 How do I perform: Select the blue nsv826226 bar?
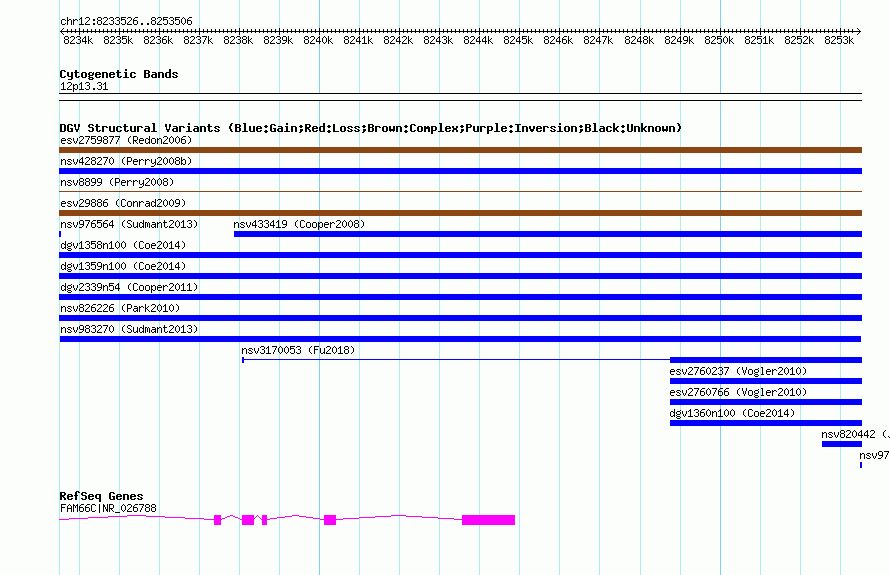click(x=460, y=318)
